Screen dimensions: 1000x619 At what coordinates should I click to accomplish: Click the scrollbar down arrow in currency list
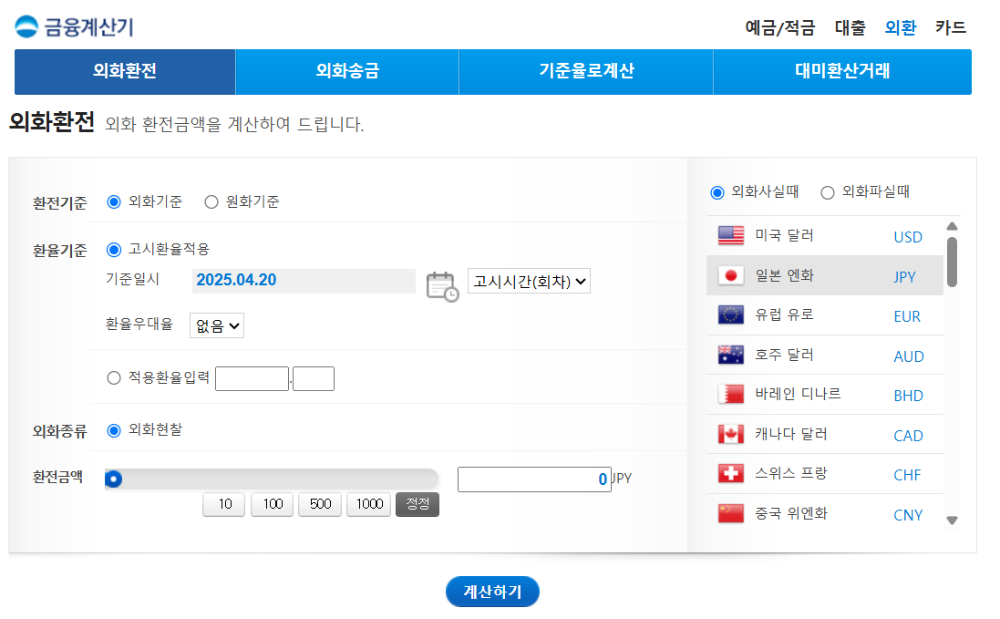[x=951, y=520]
